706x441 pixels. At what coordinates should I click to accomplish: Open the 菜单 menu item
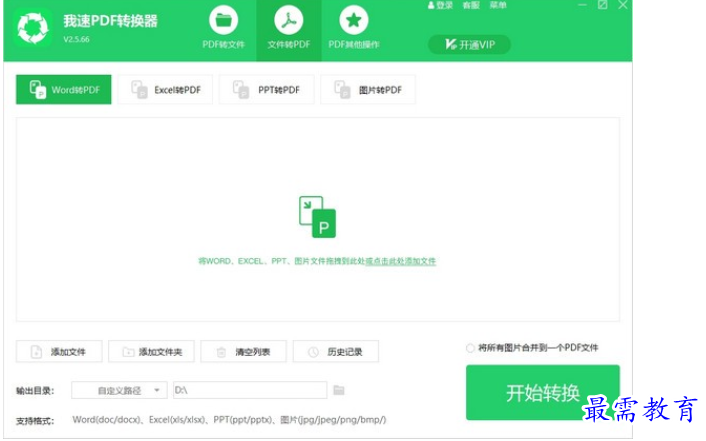pyautogui.click(x=498, y=5)
